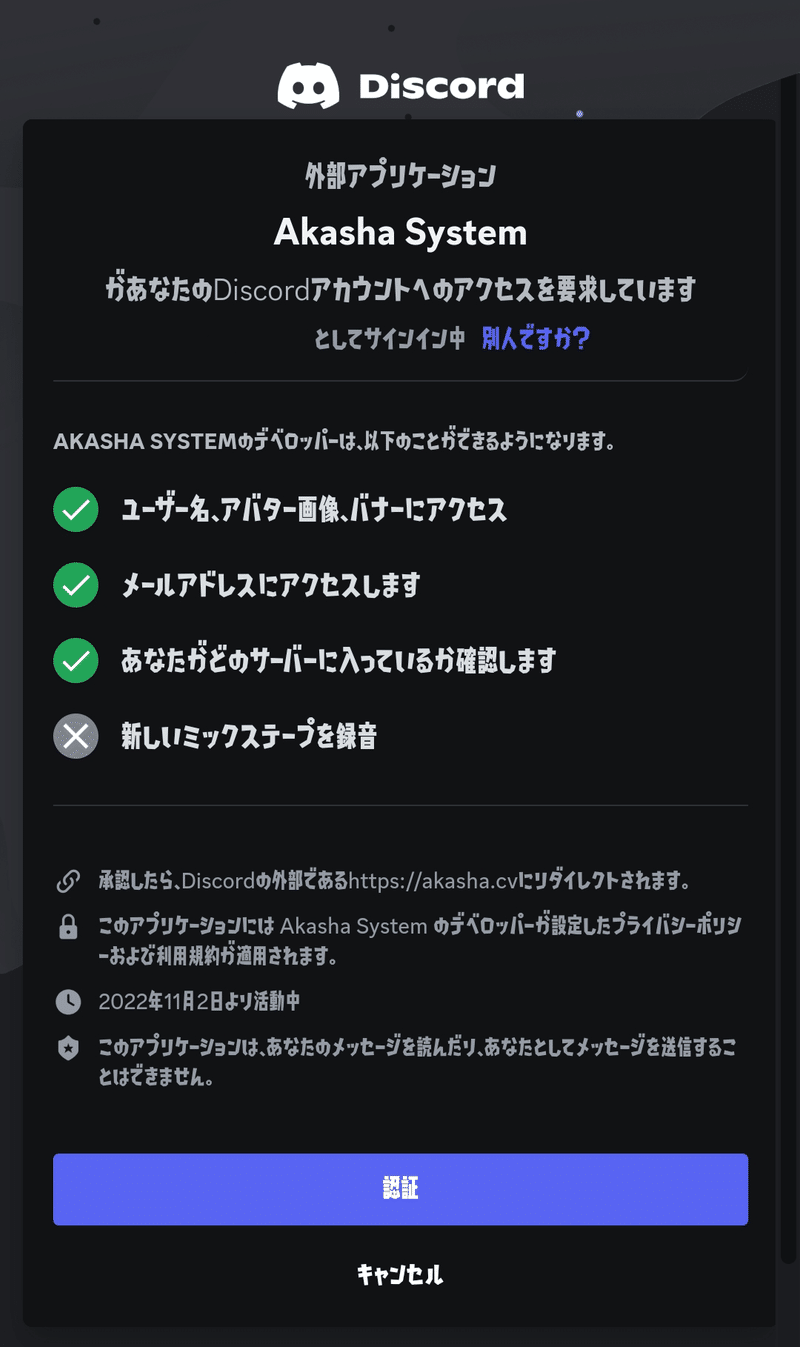
Task: Open the 別人ですか? account switch link
Action: [x=536, y=339]
